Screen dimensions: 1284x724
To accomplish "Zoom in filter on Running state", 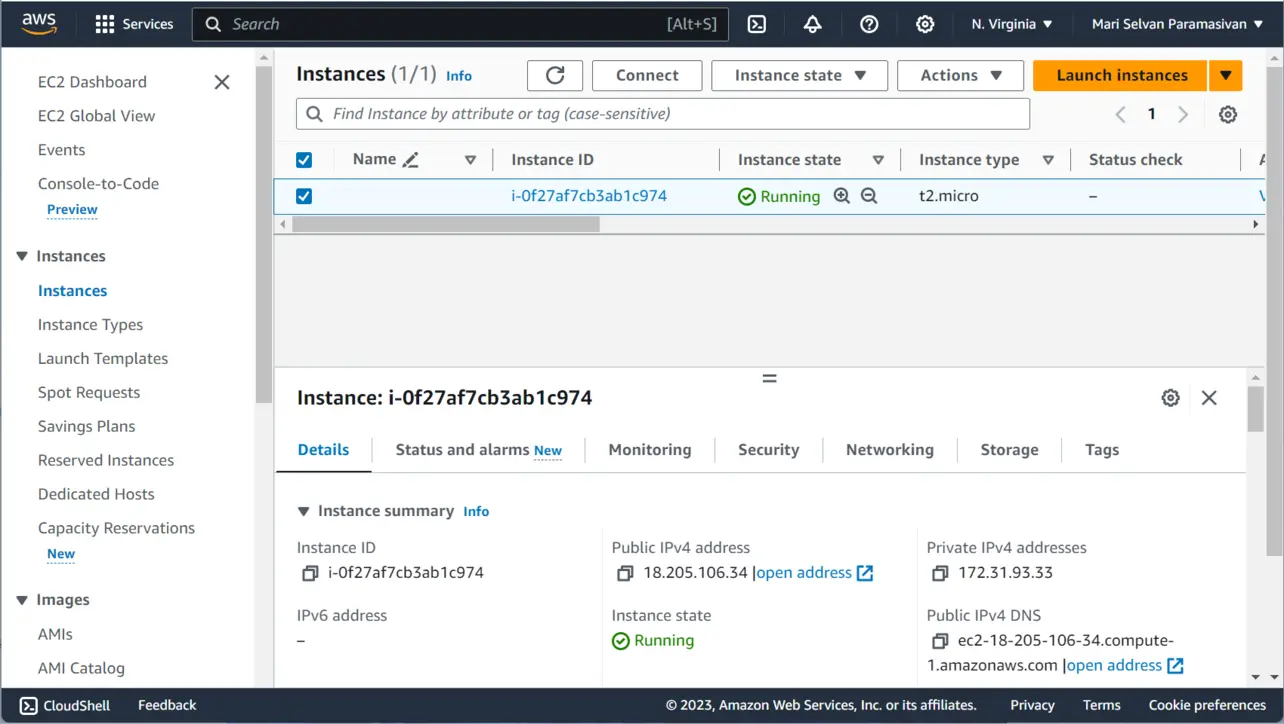I will [x=842, y=196].
